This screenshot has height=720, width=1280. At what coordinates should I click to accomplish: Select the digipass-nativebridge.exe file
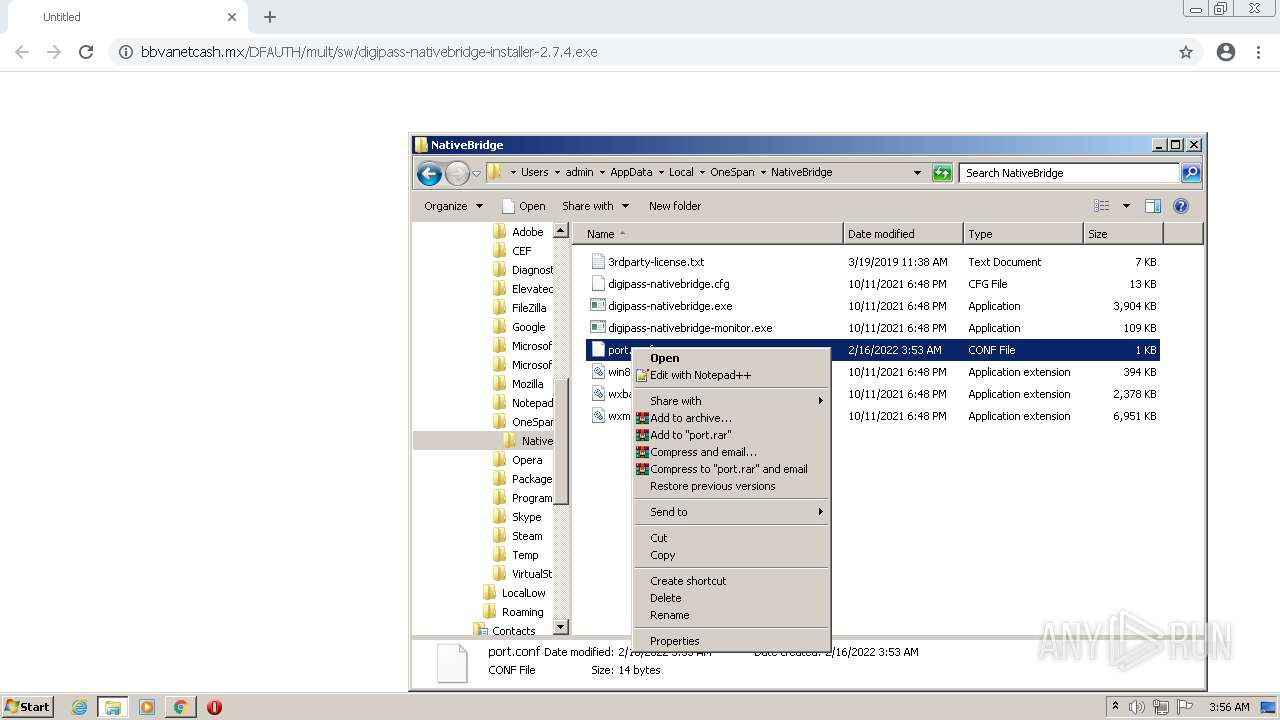(x=670, y=306)
